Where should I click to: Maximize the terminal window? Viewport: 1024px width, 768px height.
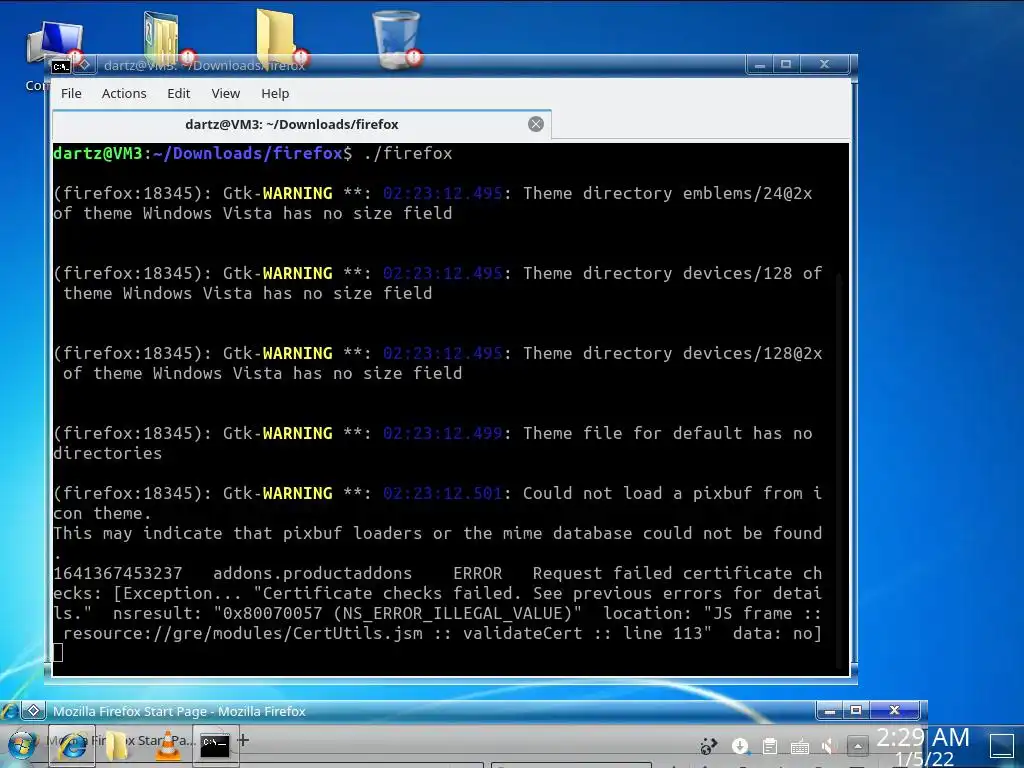click(786, 64)
